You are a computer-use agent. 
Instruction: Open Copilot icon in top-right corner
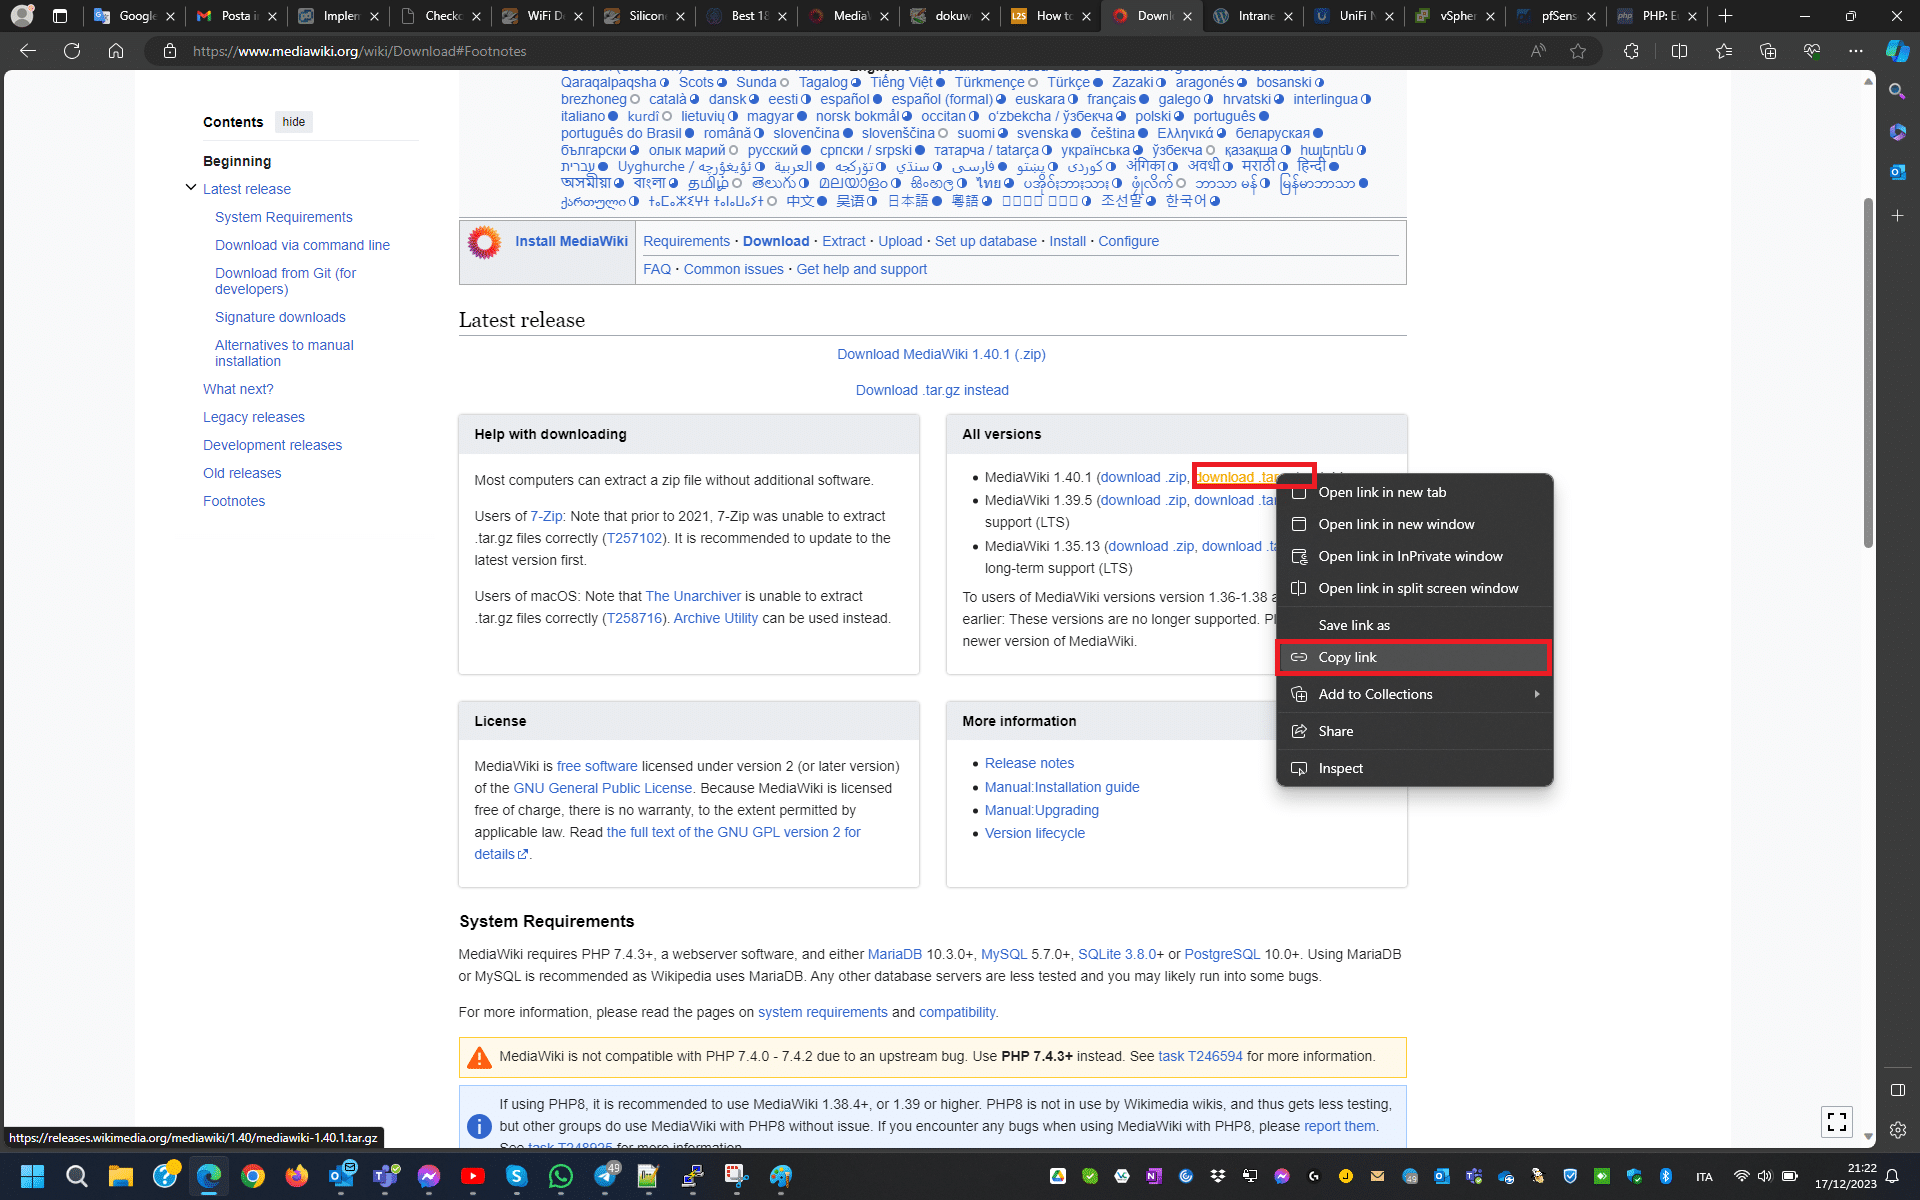click(x=1896, y=51)
